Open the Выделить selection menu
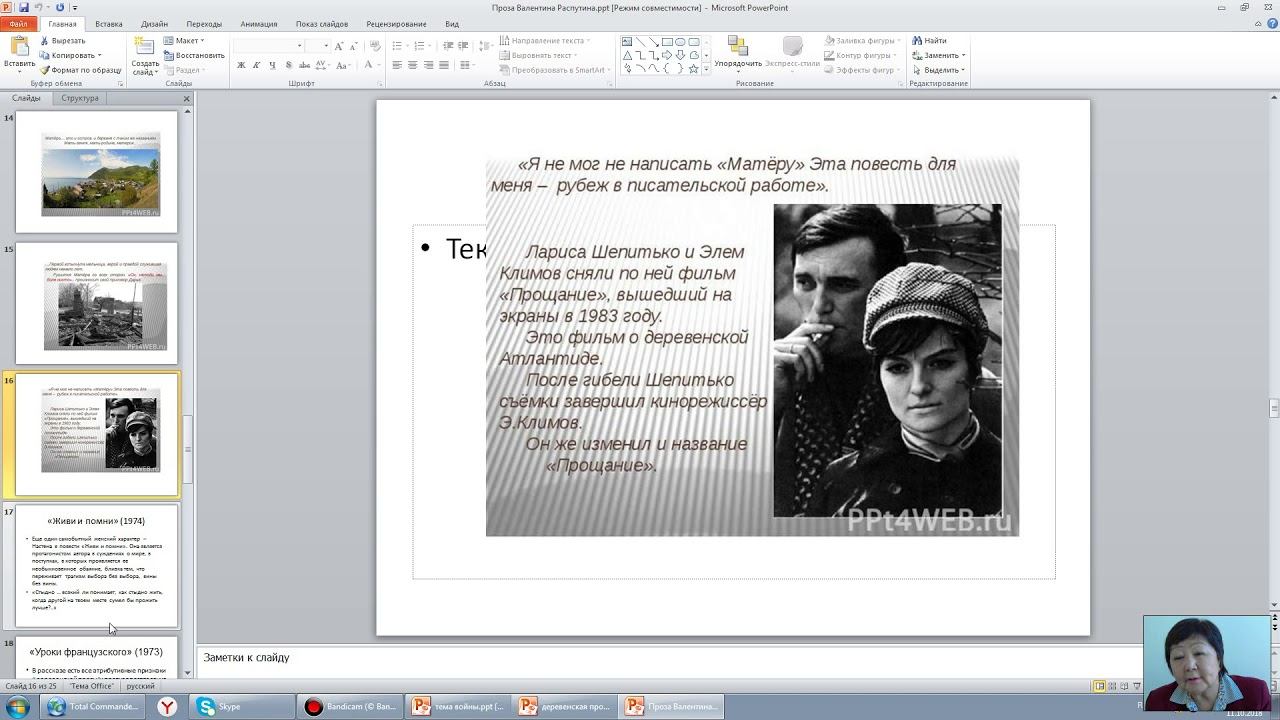 [938, 70]
